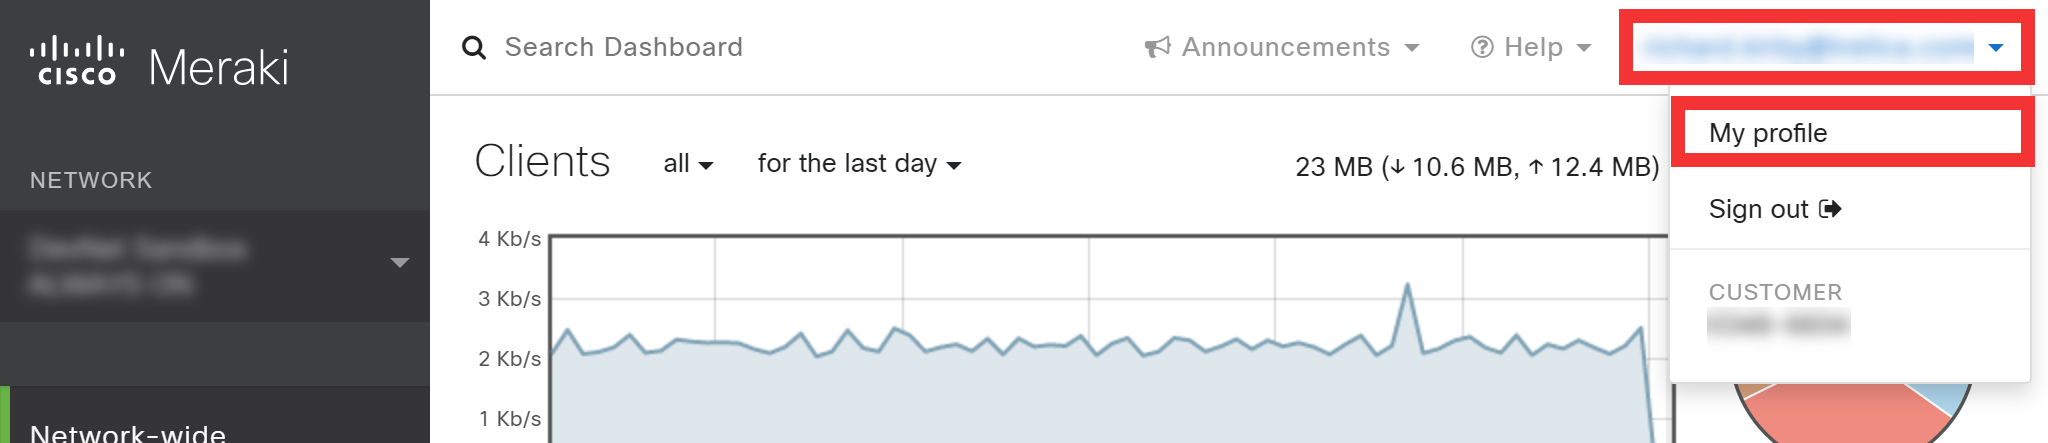2048x443 pixels.
Task: Click the Cisco Meraki logo
Action: [x=159, y=63]
